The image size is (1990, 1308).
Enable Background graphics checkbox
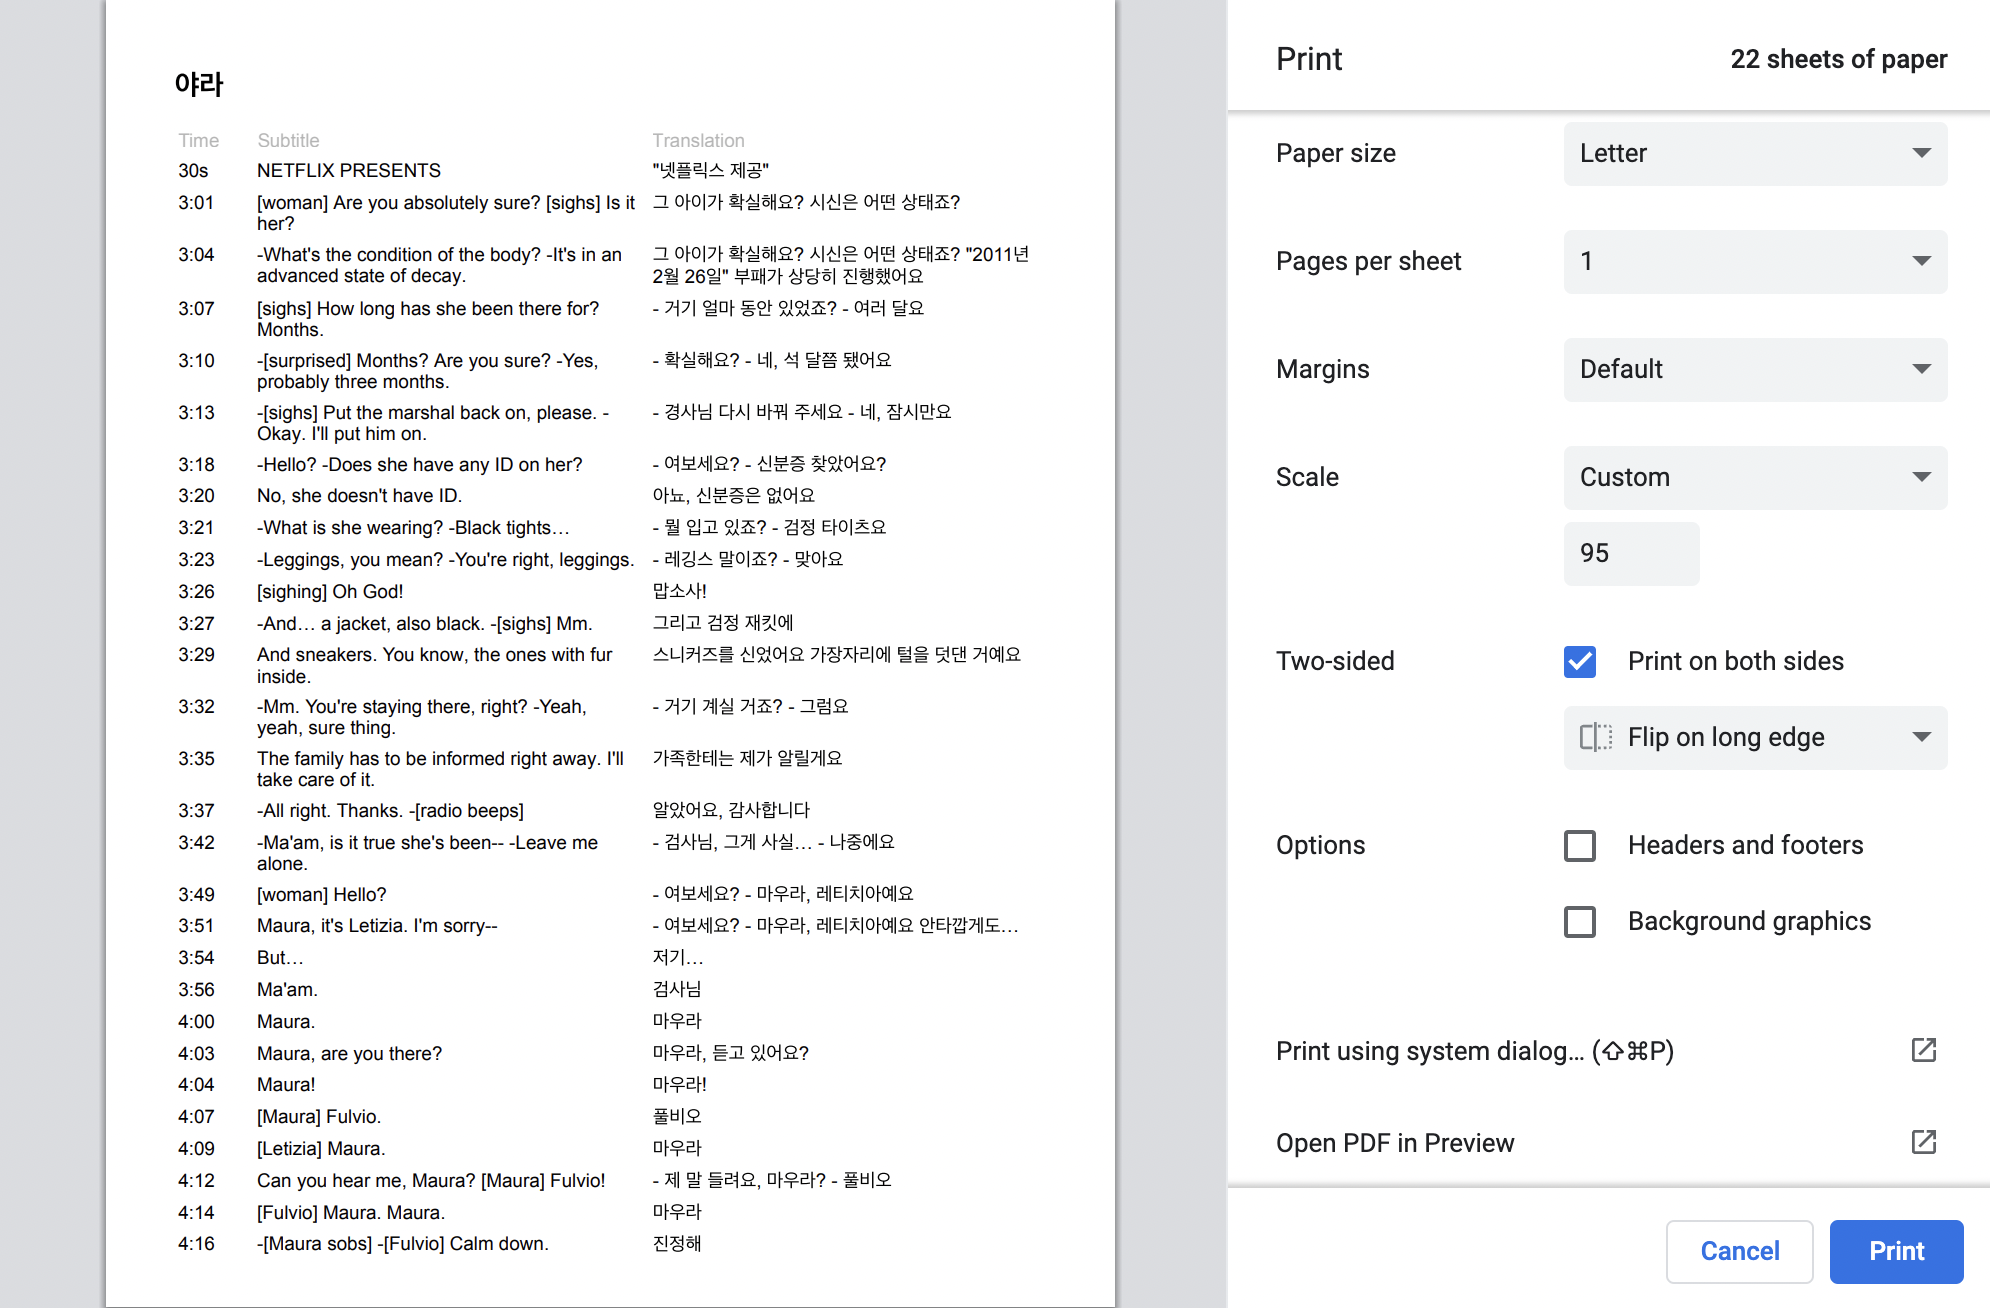click(x=1580, y=921)
